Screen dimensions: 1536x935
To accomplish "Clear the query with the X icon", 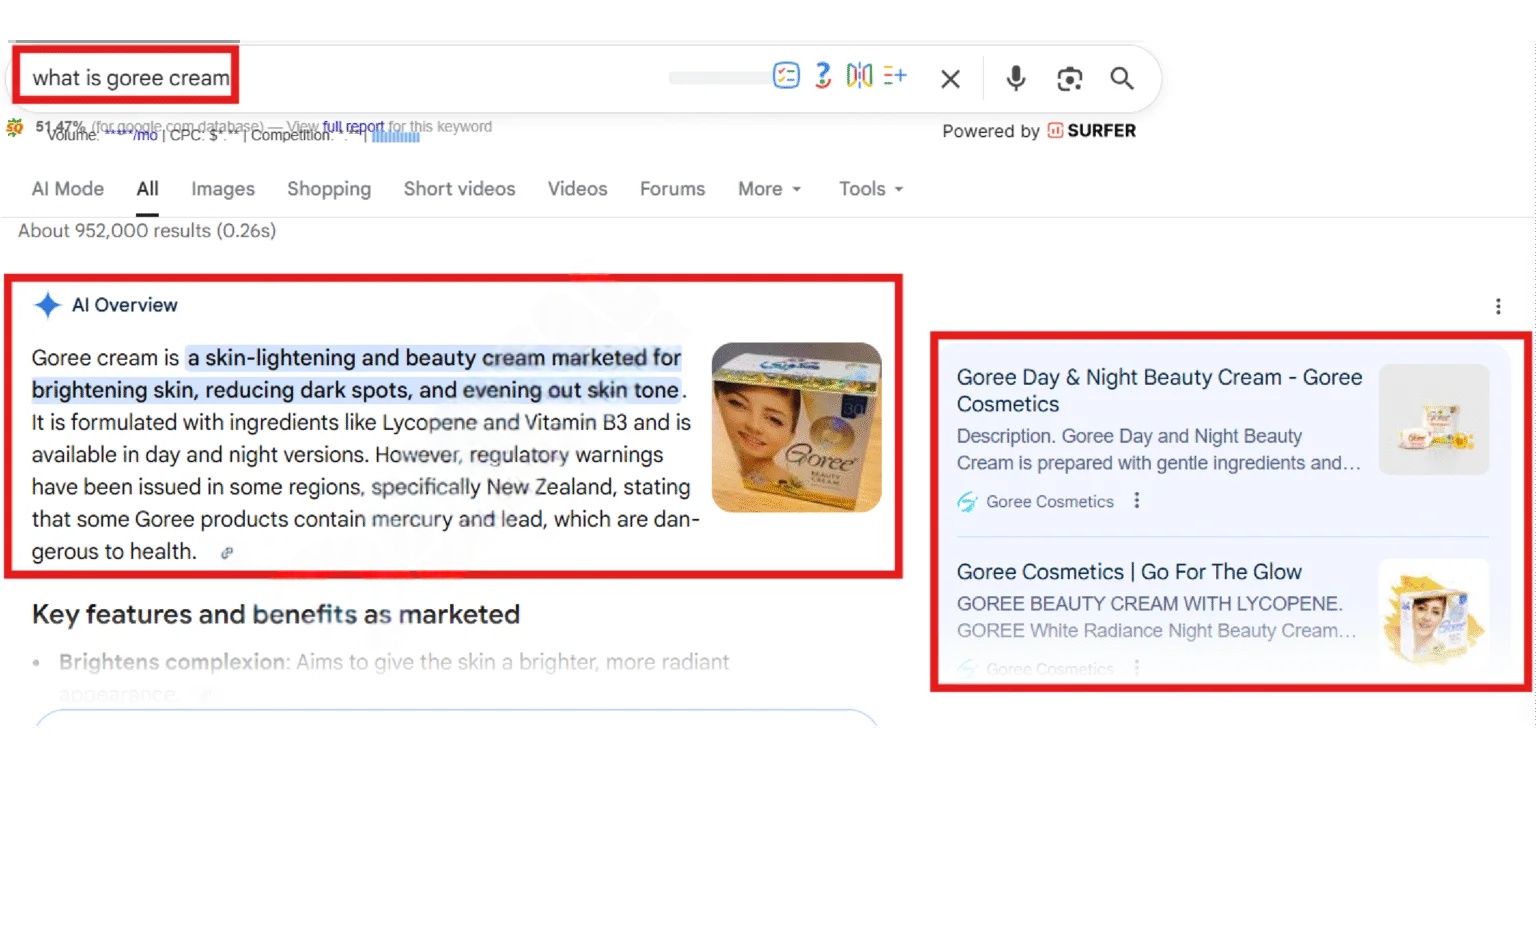I will click(x=949, y=78).
